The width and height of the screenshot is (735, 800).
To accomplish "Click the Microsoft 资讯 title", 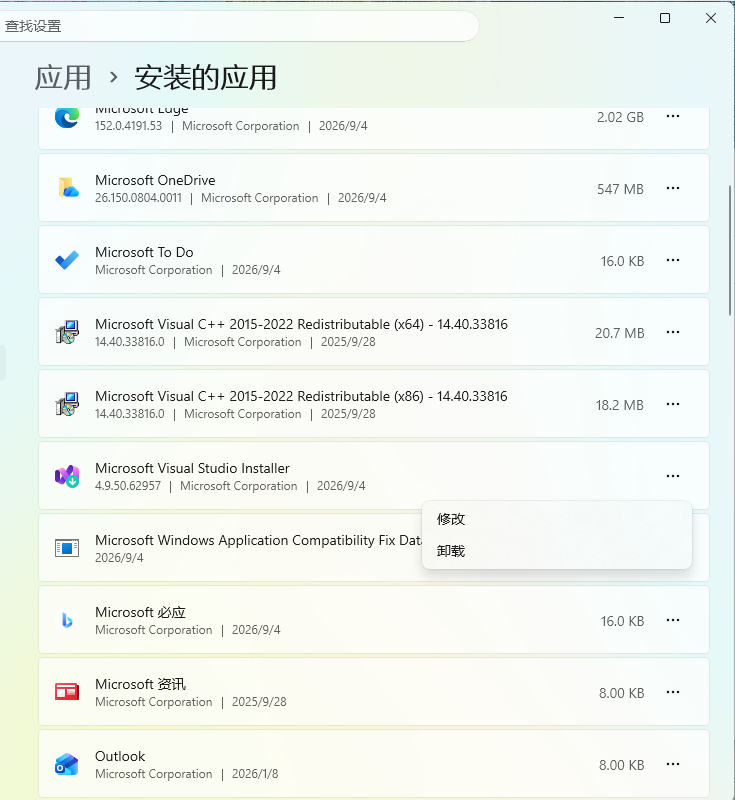I will click(140, 684).
